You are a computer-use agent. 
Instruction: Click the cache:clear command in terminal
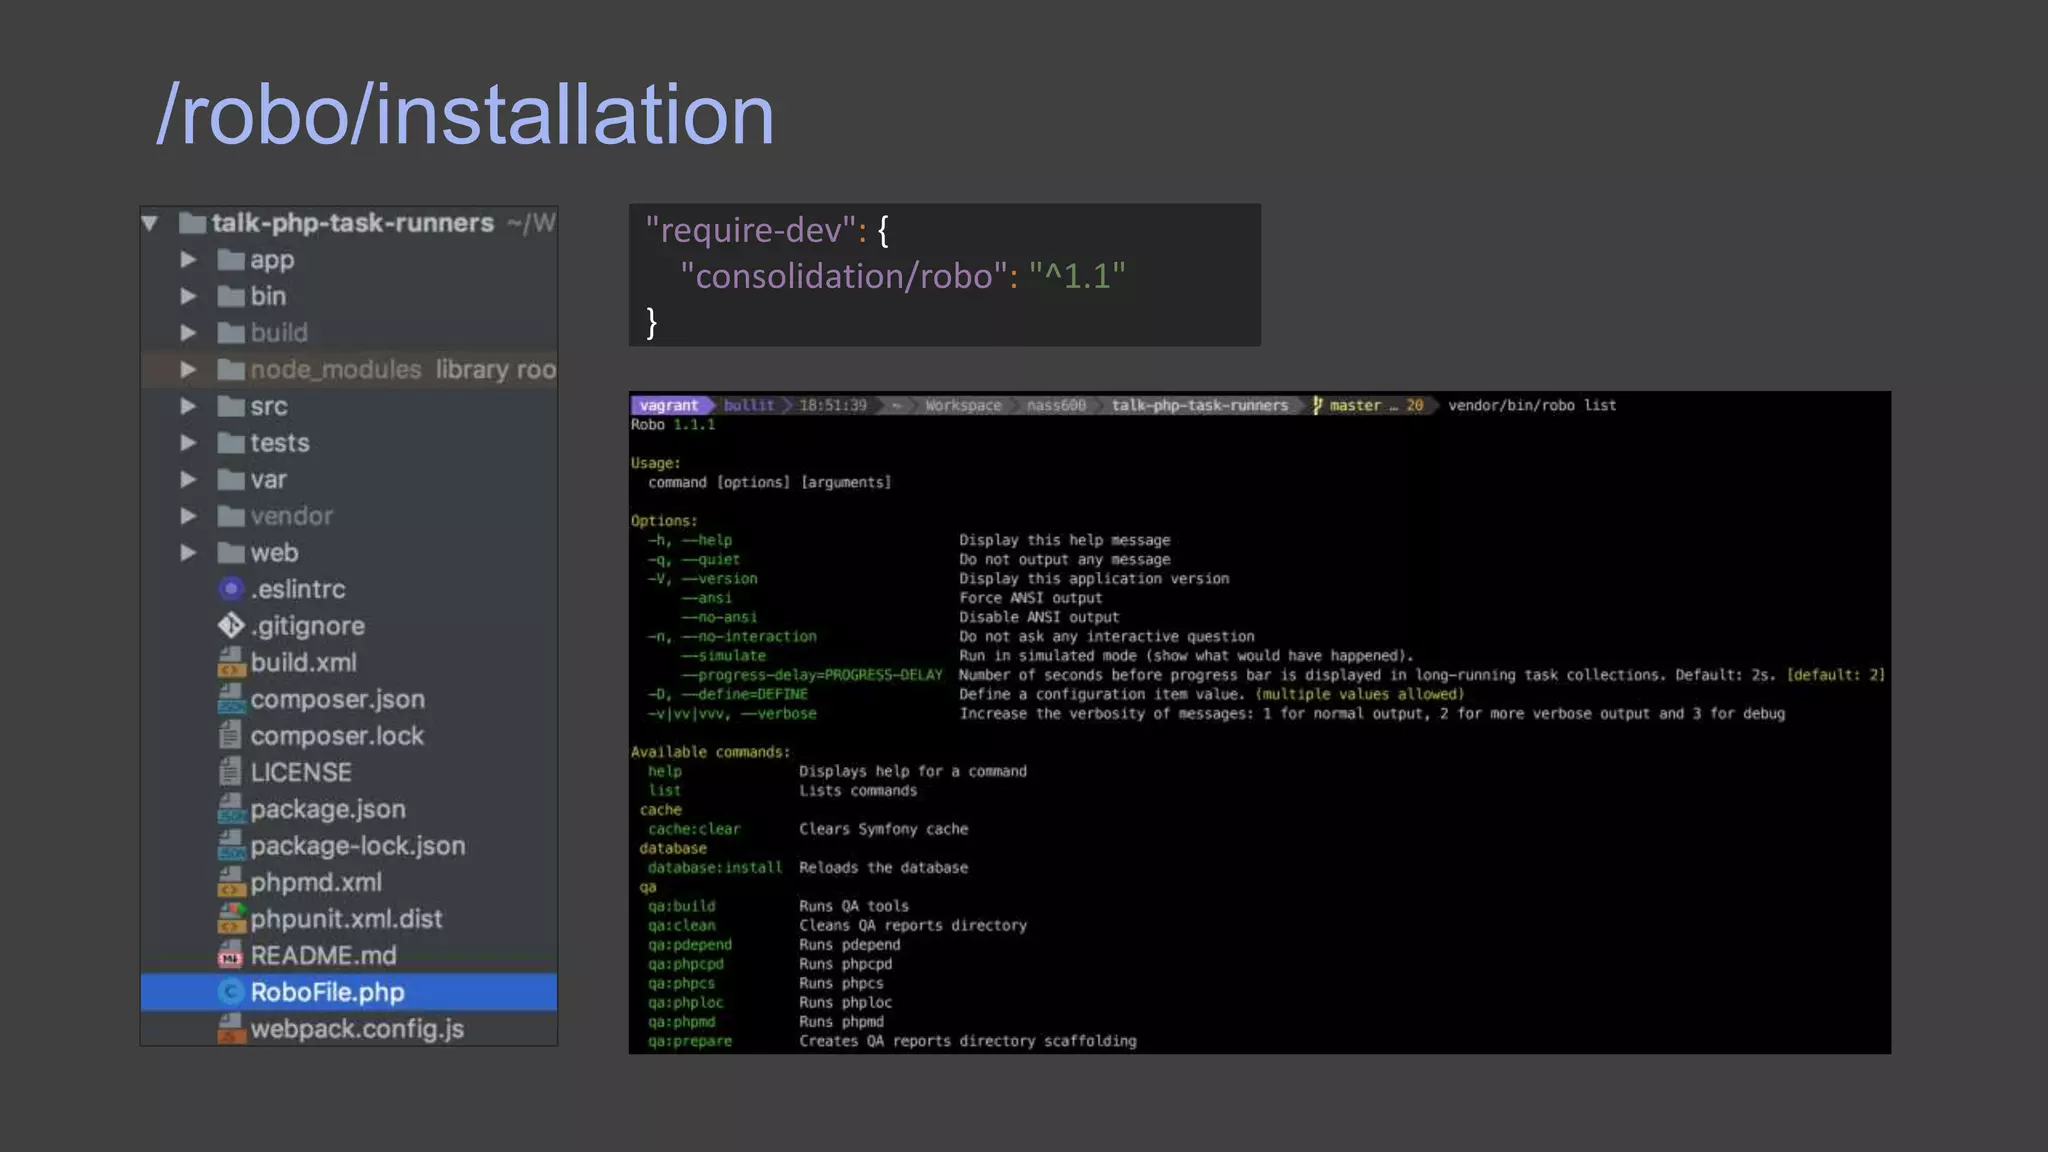[694, 829]
